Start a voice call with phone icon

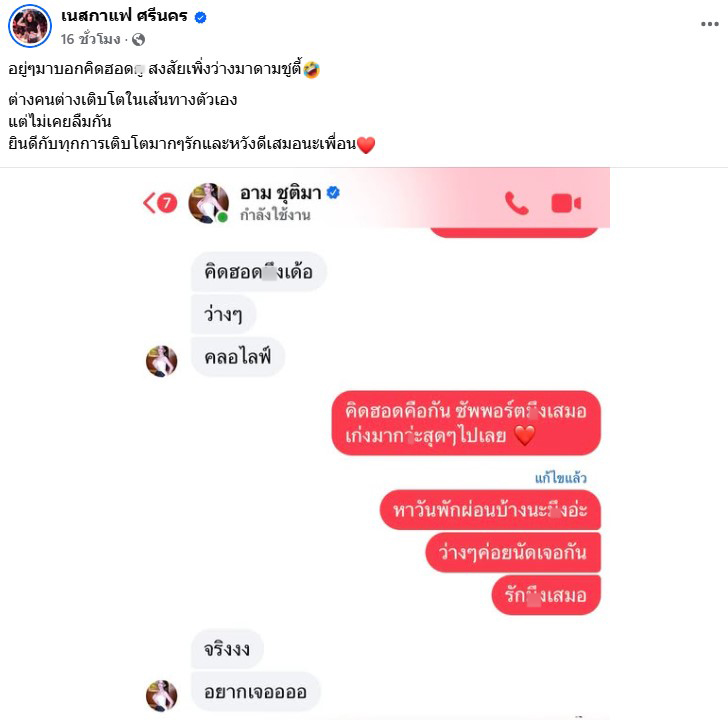(516, 203)
